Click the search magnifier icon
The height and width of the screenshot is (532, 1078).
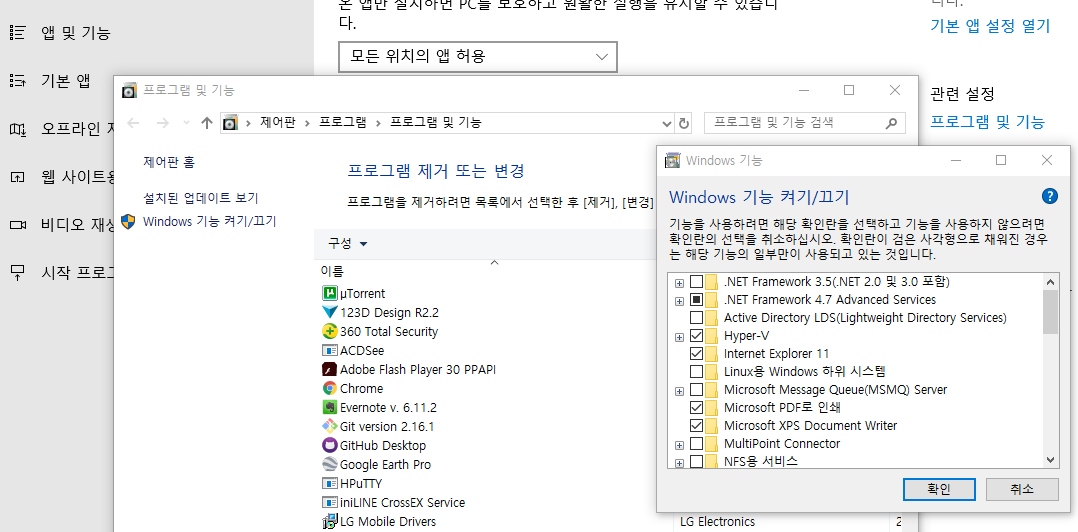(892, 123)
